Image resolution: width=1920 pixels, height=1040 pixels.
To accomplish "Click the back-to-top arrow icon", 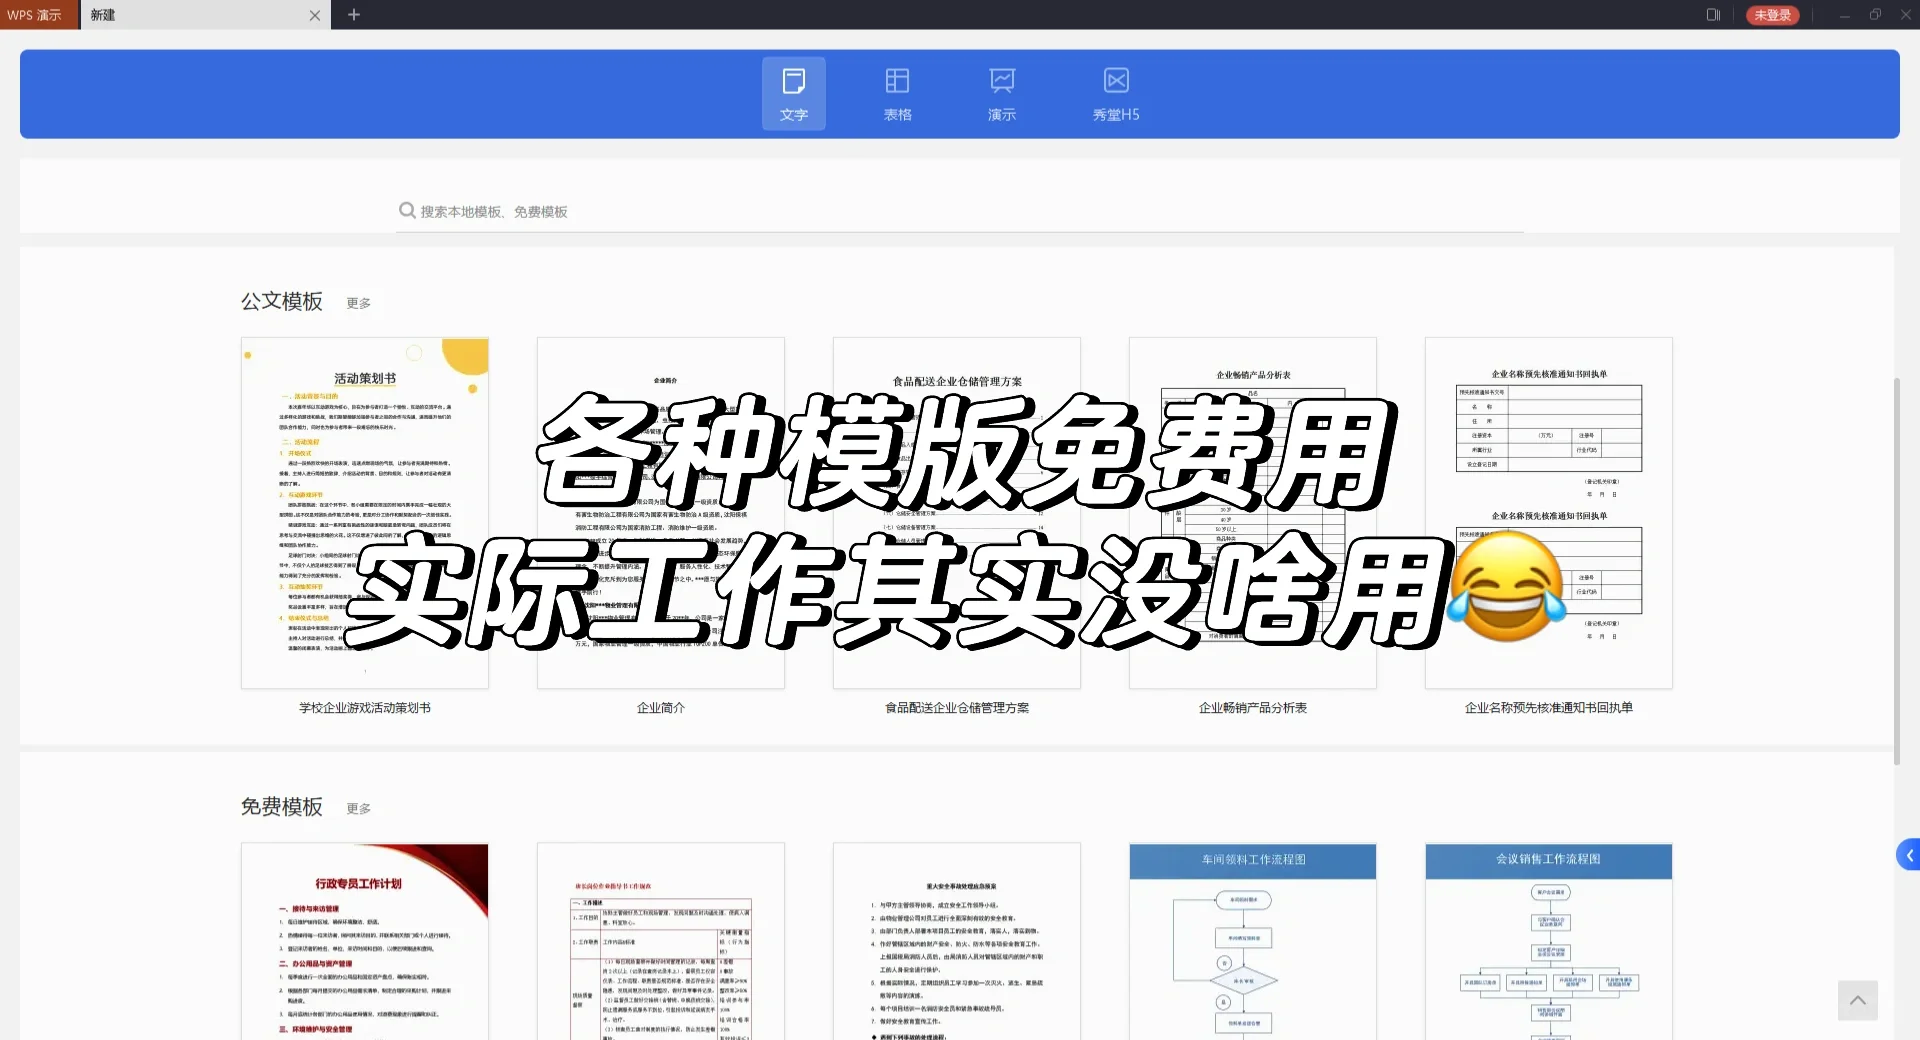I will 1856,1000.
